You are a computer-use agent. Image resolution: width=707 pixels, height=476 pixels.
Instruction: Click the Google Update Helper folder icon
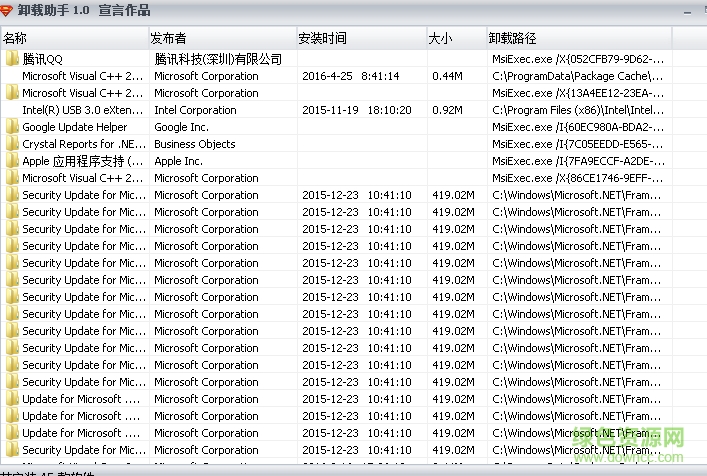(12, 127)
